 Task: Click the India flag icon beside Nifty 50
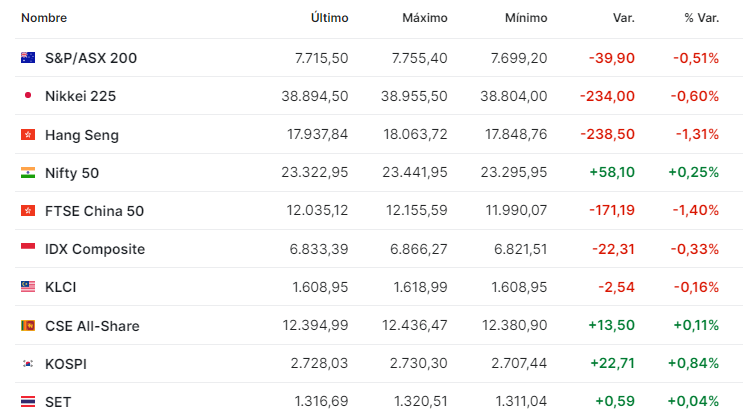[28, 173]
